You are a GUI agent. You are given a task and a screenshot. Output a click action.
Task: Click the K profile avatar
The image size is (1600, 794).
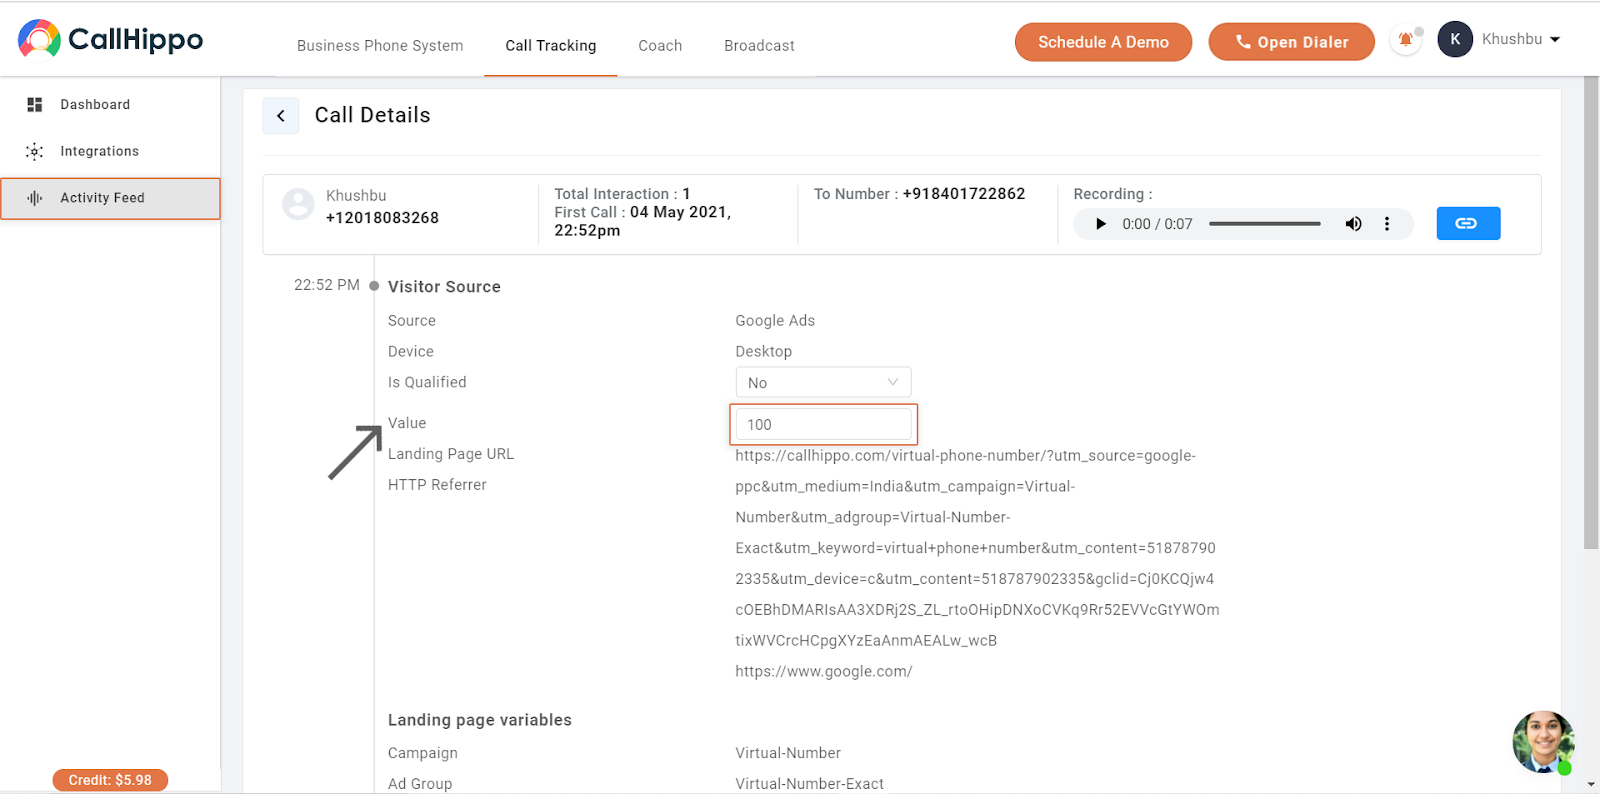point(1455,39)
